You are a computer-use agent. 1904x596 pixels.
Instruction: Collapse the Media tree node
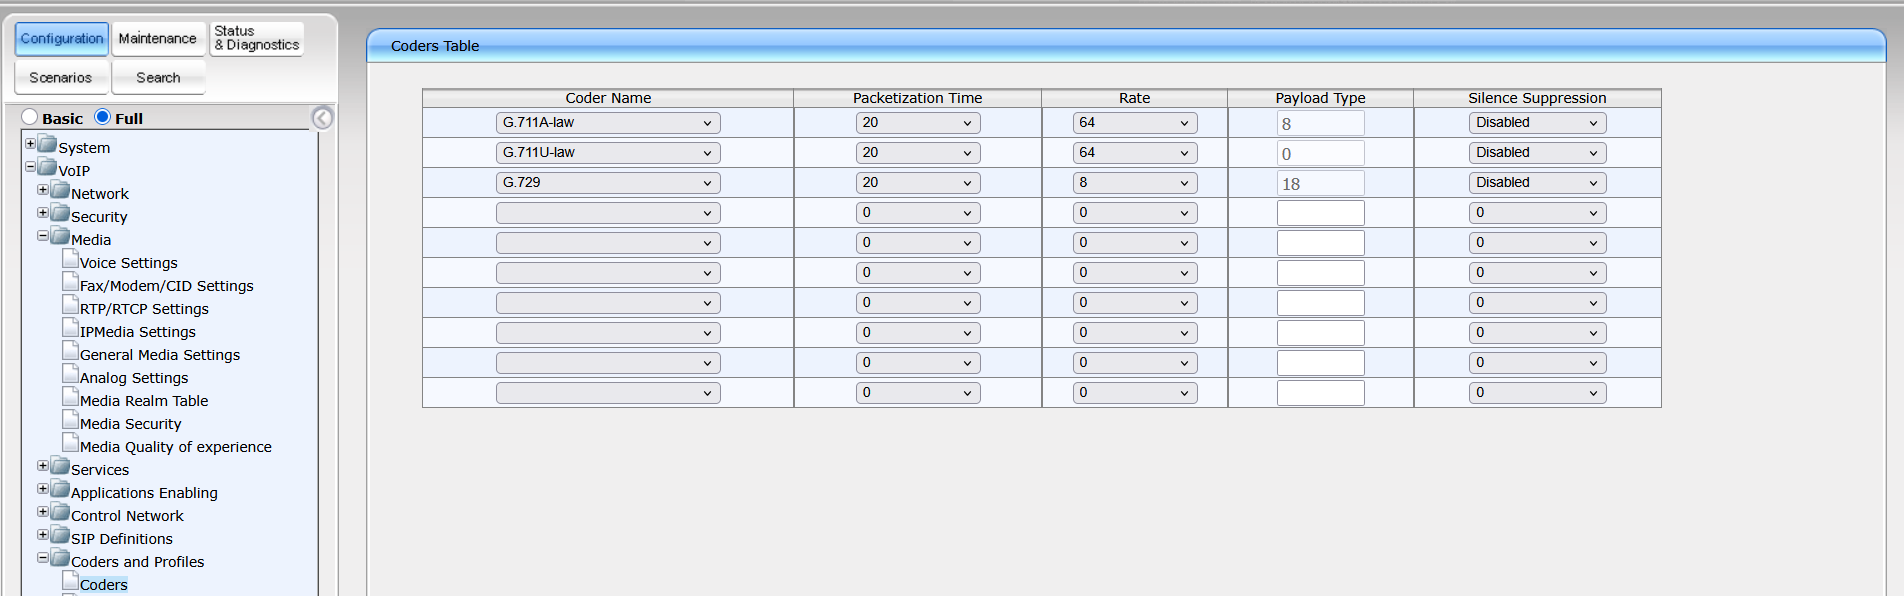point(43,237)
